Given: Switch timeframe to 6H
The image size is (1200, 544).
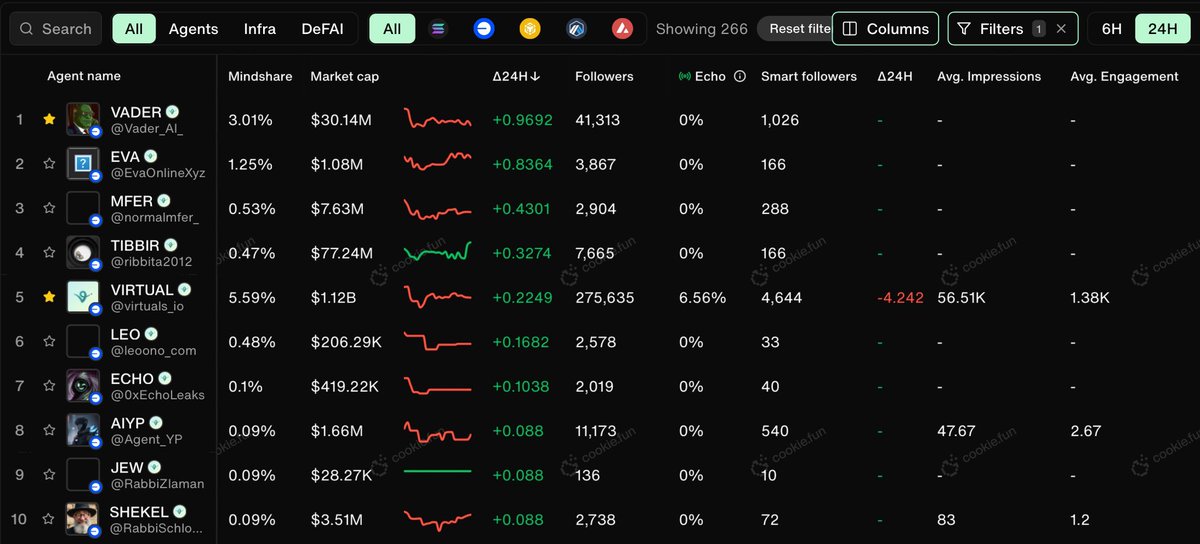Looking at the screenshot, I should pyautogui.click(x=1112, y=29).
